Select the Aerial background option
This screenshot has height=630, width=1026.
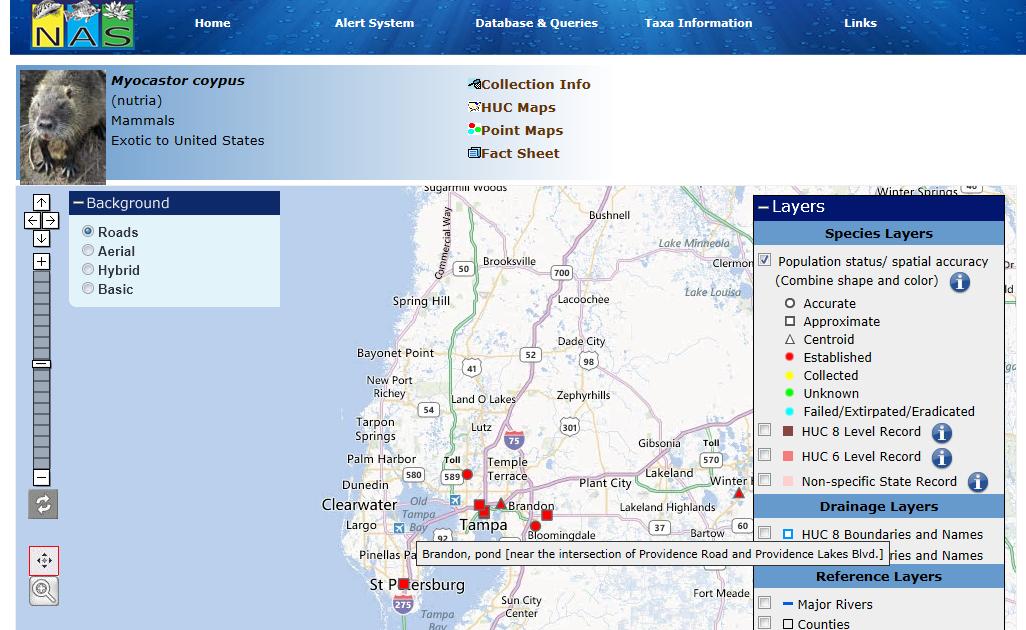point(88,251)
